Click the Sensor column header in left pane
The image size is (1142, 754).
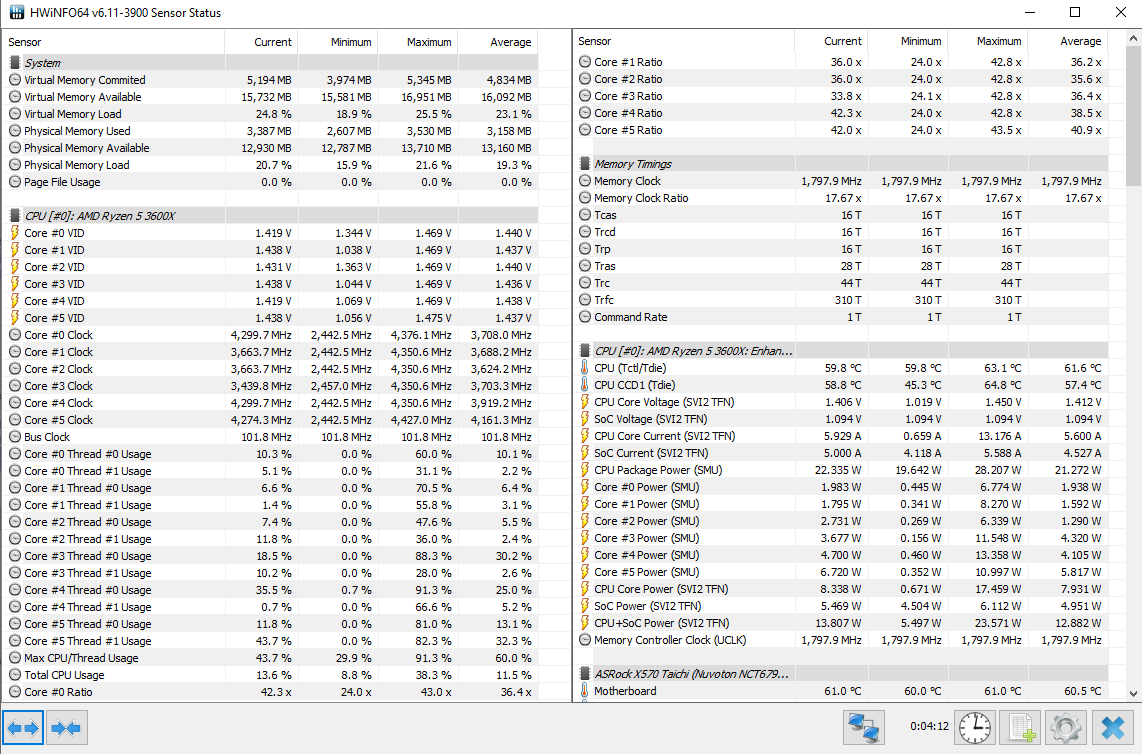point(114,42)
